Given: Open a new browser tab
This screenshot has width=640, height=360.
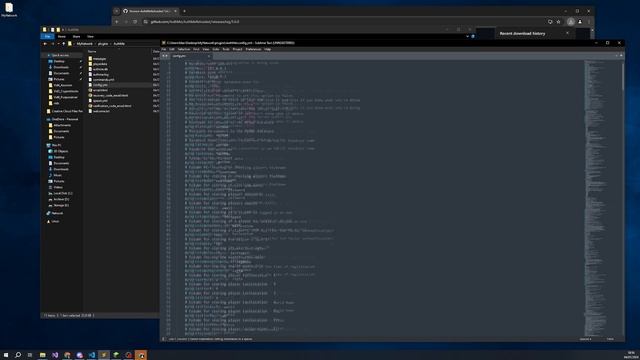Looking at the screenshot, I should (x=184, y=11).
